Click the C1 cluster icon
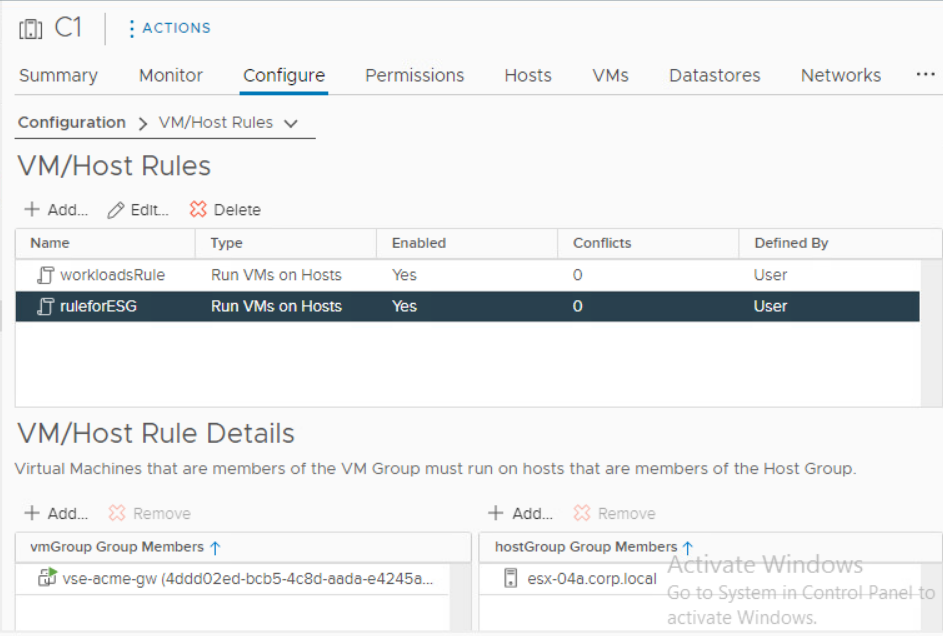The image size is (943, 636). pos(30,29)
